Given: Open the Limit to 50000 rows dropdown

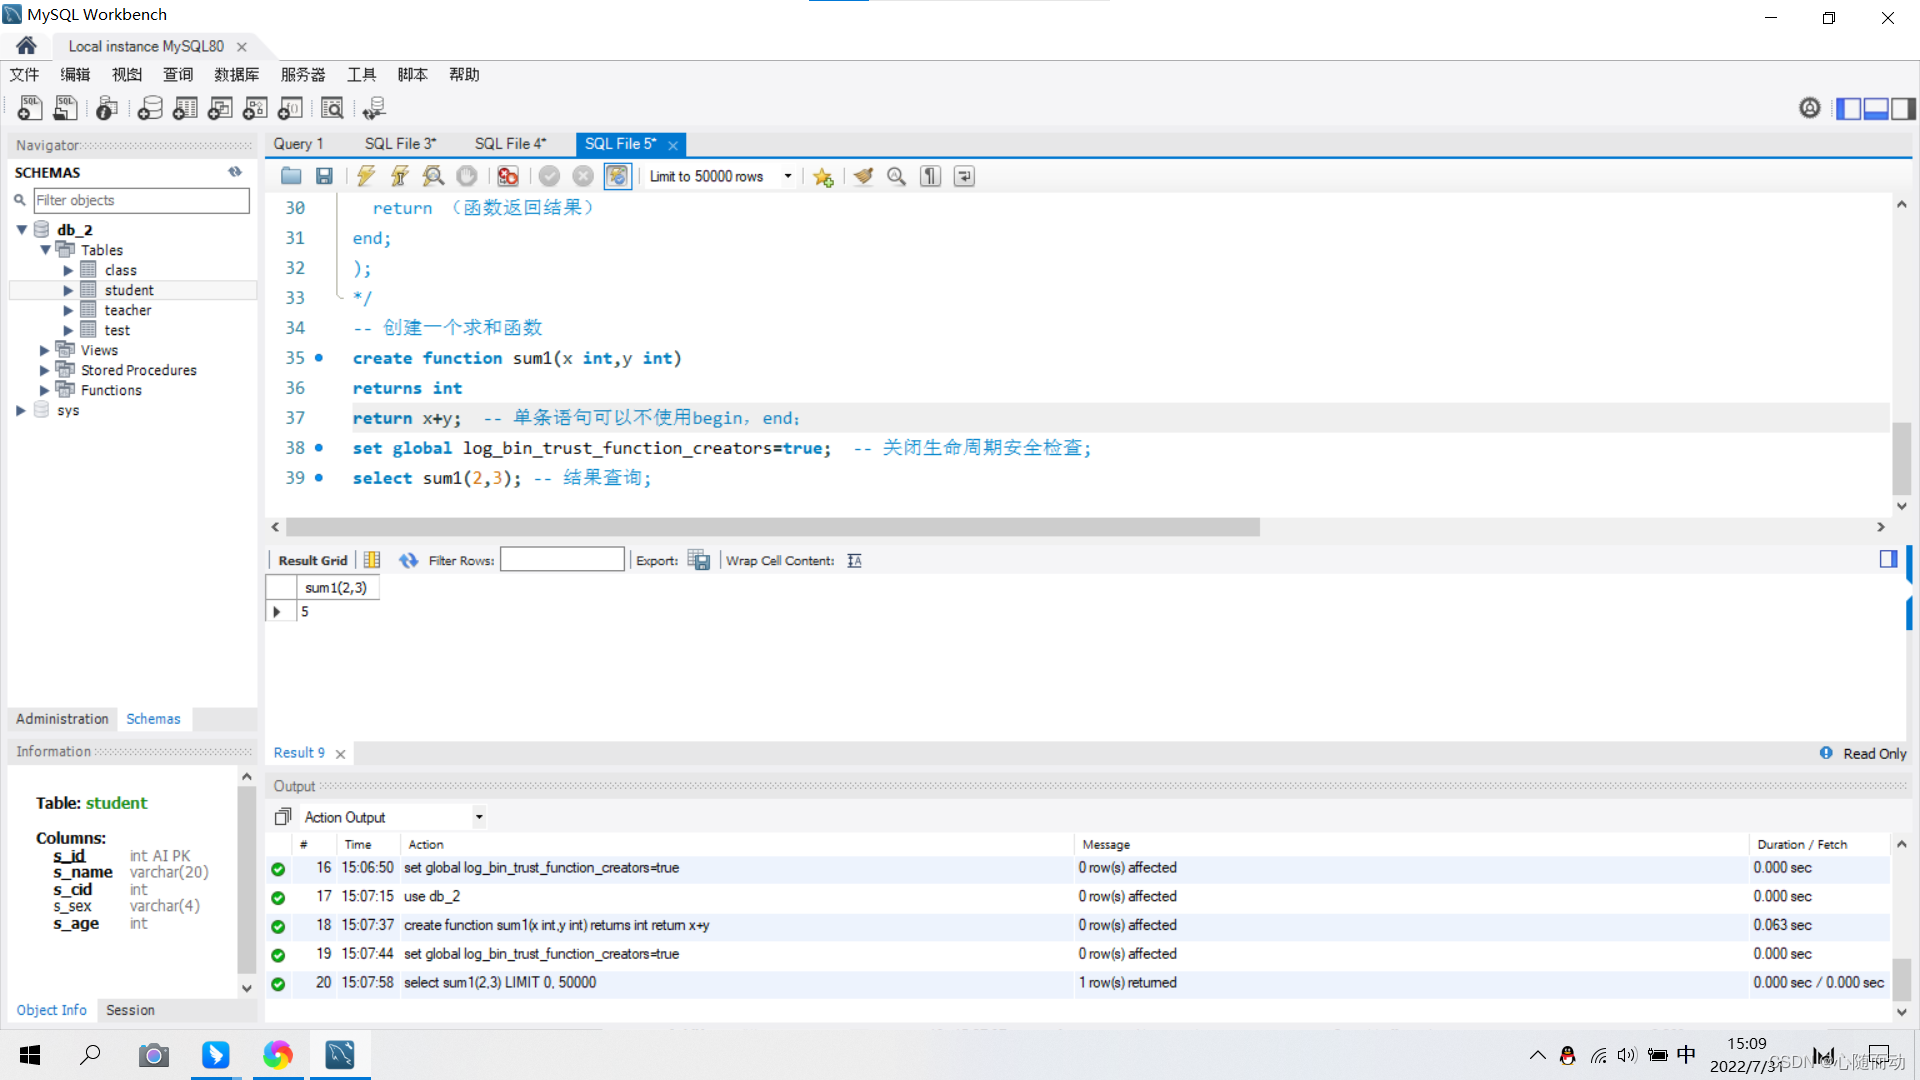Looking at the screenshot, I should [788, 176].
